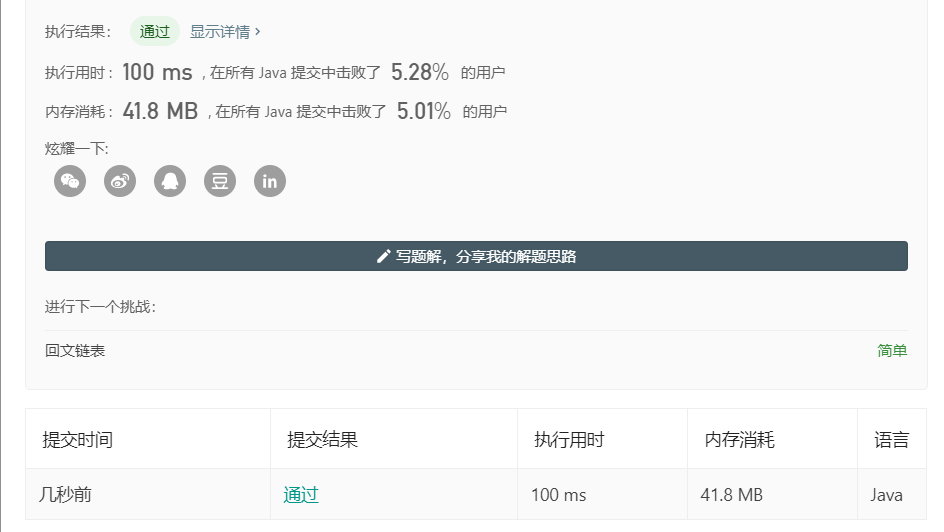This screenshot has height=532, width=944.
Task: Click the 写题解 write solution button
Action: [476, 256]
